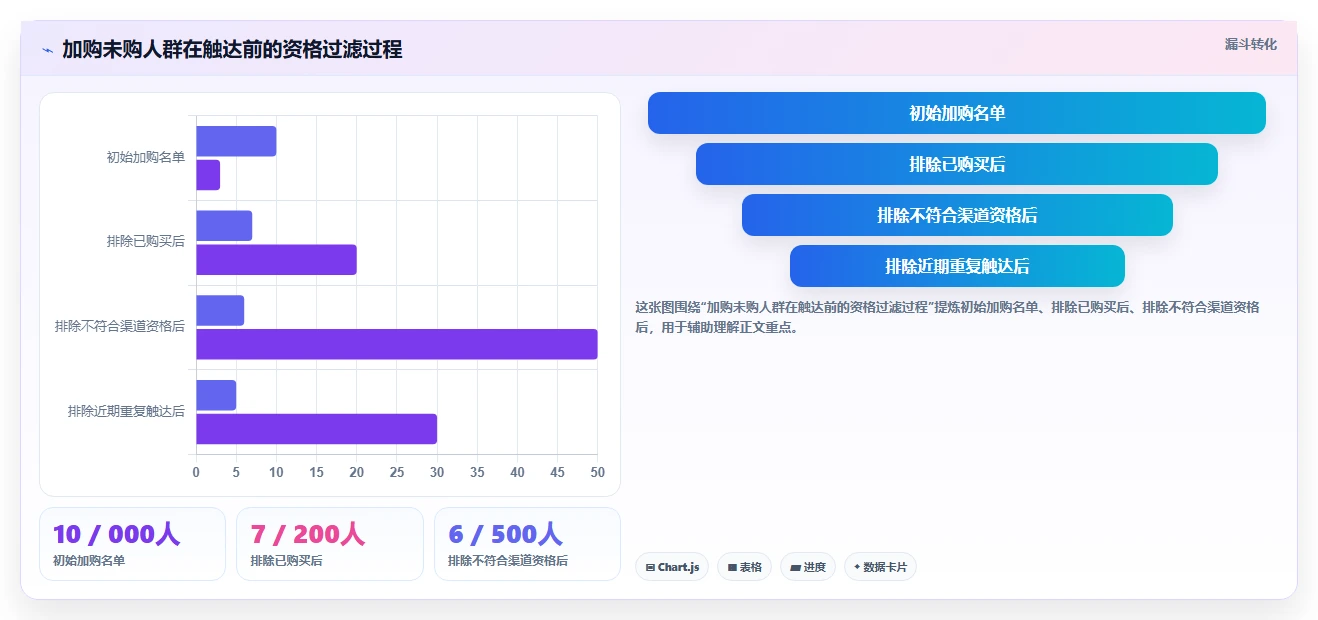Click the 初始加购名单 y-axis label
1318x620 pixels.
(146, 157)
